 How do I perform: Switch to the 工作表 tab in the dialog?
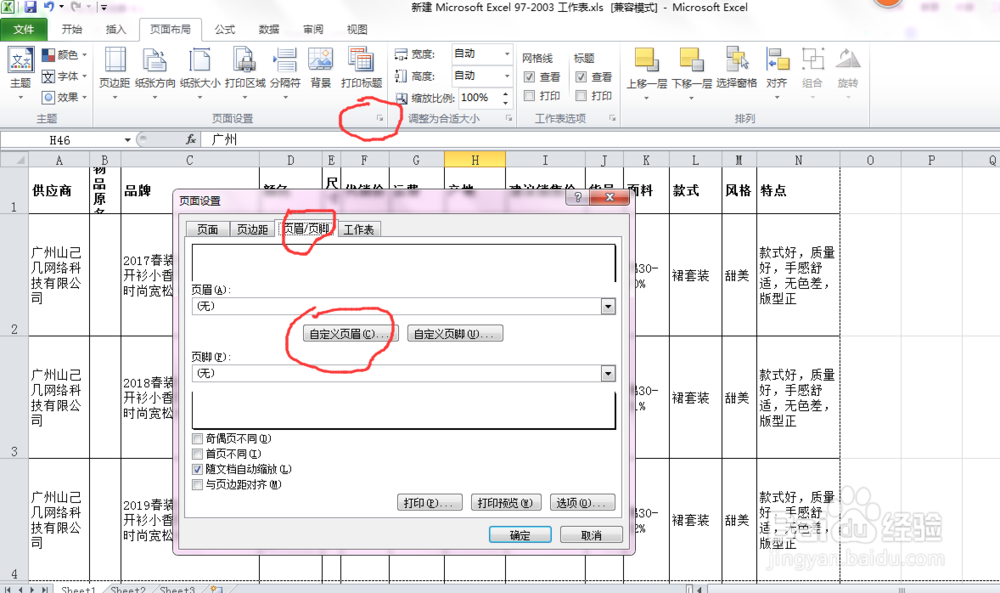click(x=359, y=228)
